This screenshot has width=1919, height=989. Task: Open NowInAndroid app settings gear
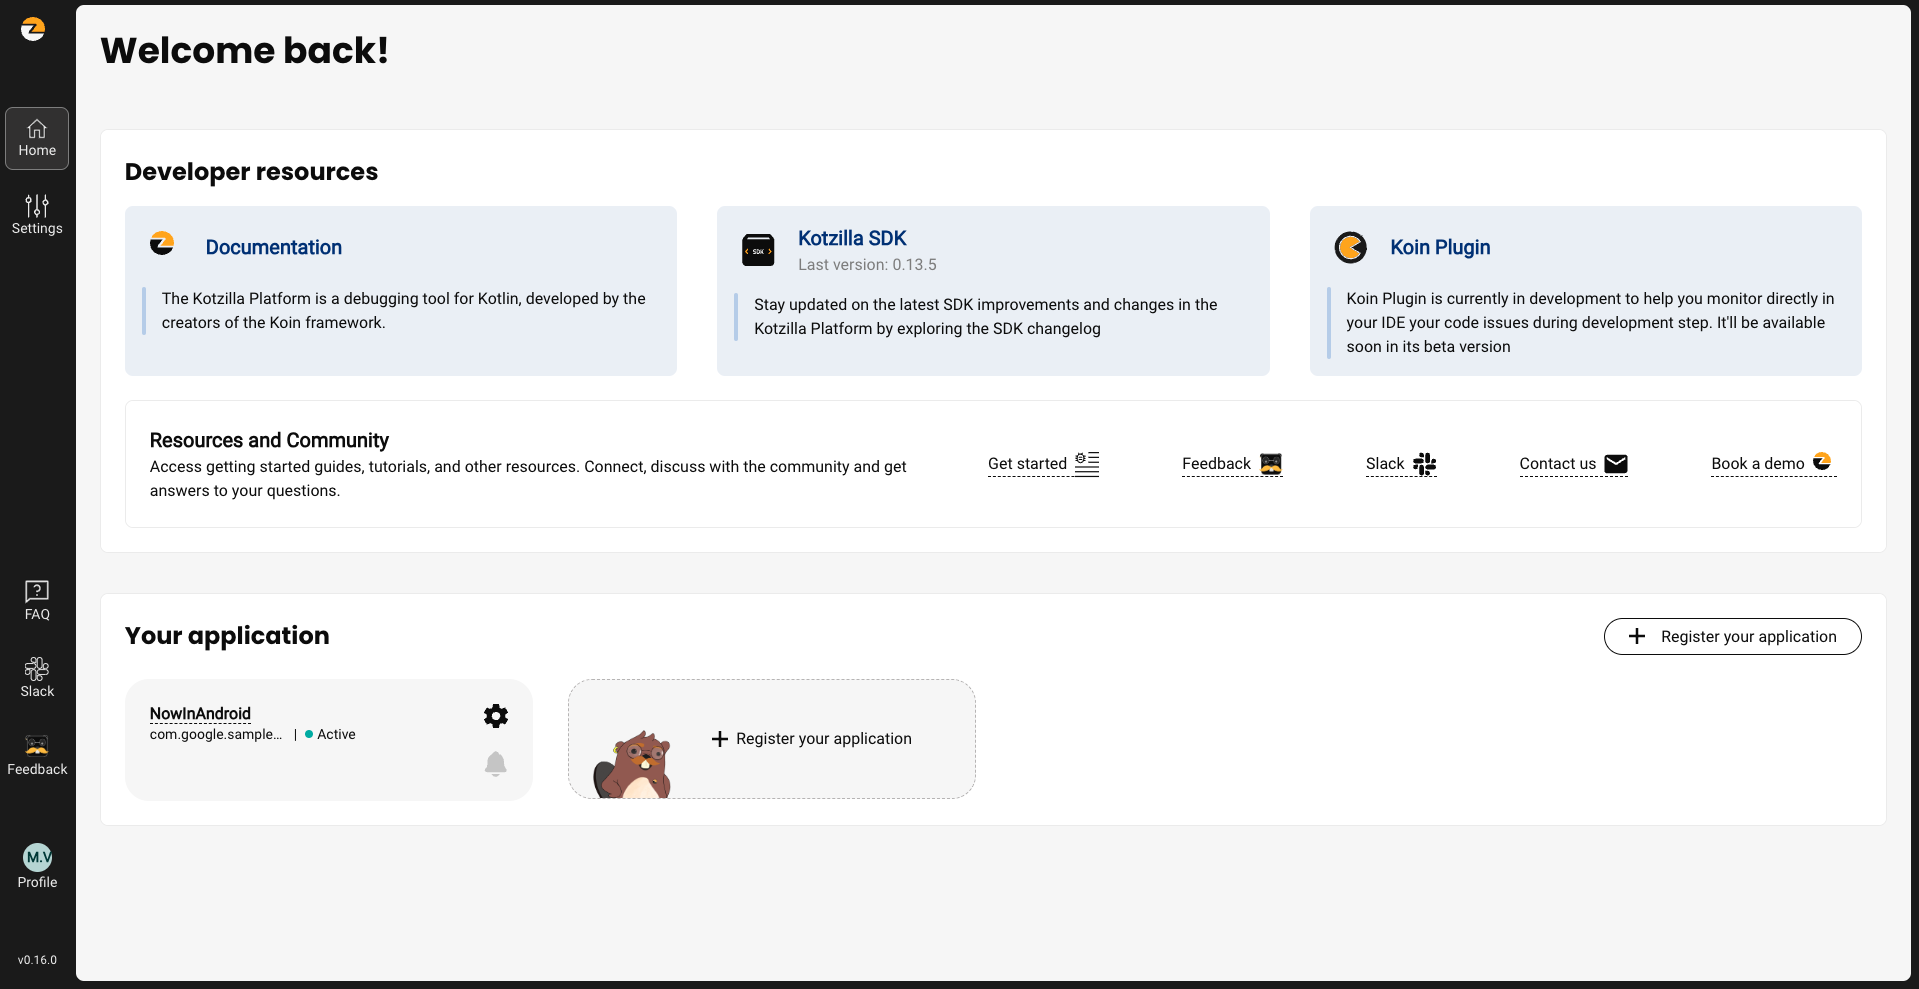[x=496, y=715]
